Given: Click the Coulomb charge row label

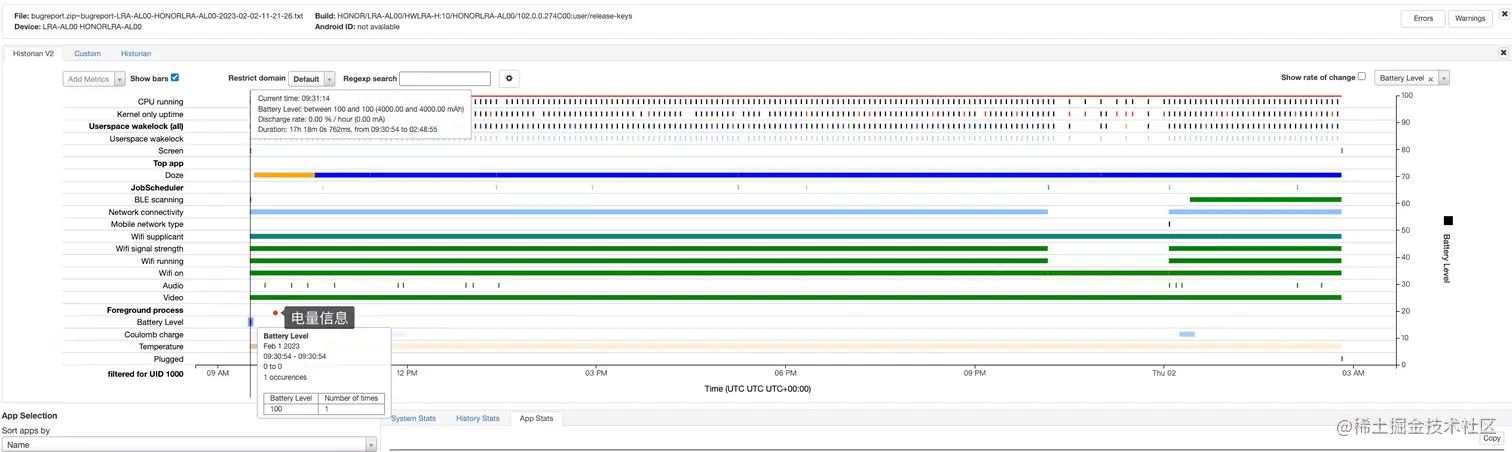Looking at the screenshot, I should [153, 335].
